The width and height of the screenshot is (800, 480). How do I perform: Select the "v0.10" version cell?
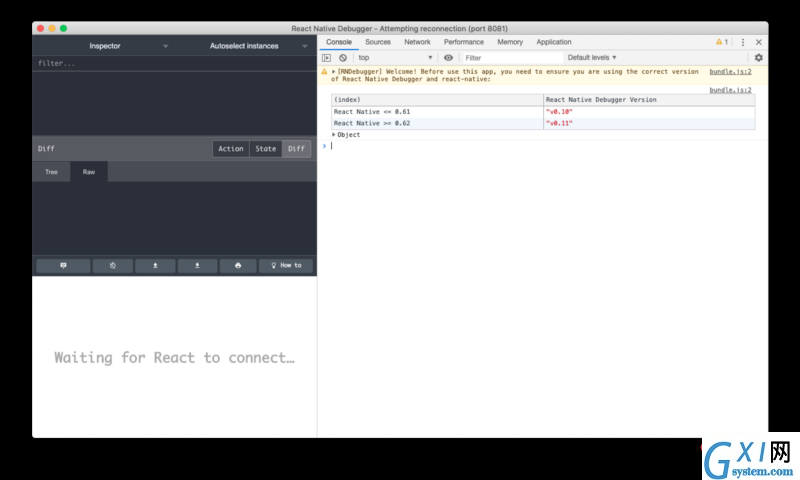tap(649, 112)
